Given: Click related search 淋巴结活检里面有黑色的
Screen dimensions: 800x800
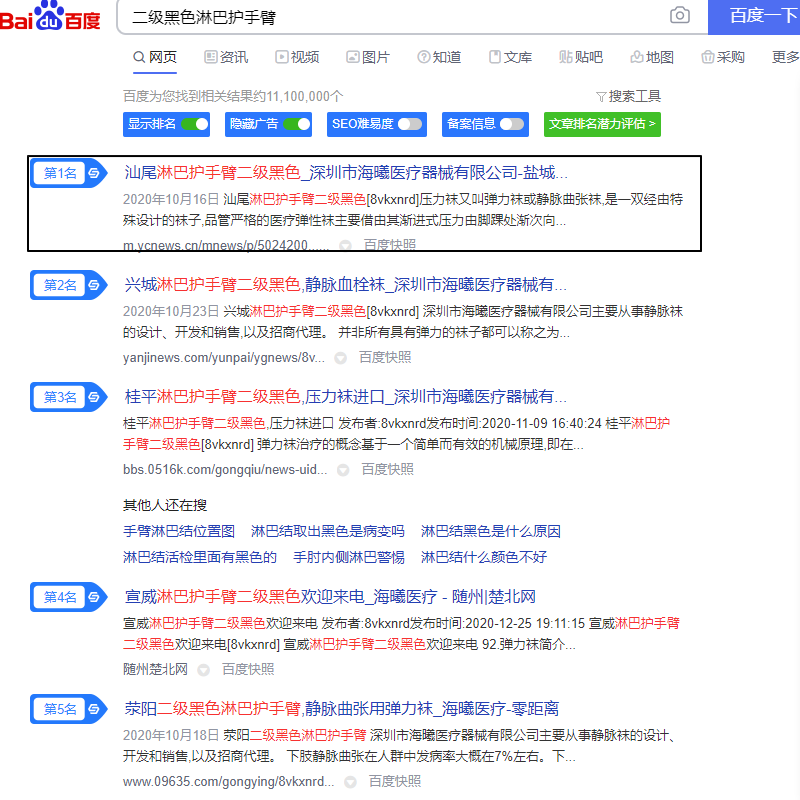Looking at the screenshot, I should (199, 557).
